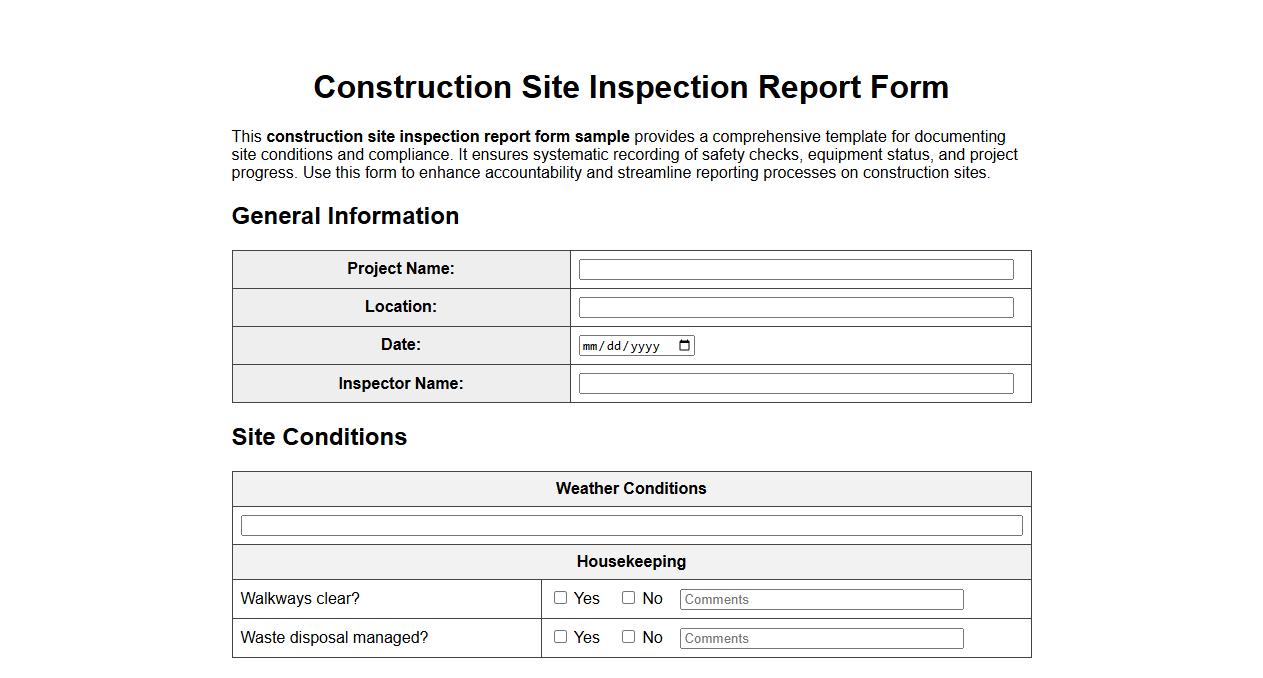Select the day segment in the Date field
This screenshot has height=678, width=1263.
pyautogui.click(x=615, y=344)
